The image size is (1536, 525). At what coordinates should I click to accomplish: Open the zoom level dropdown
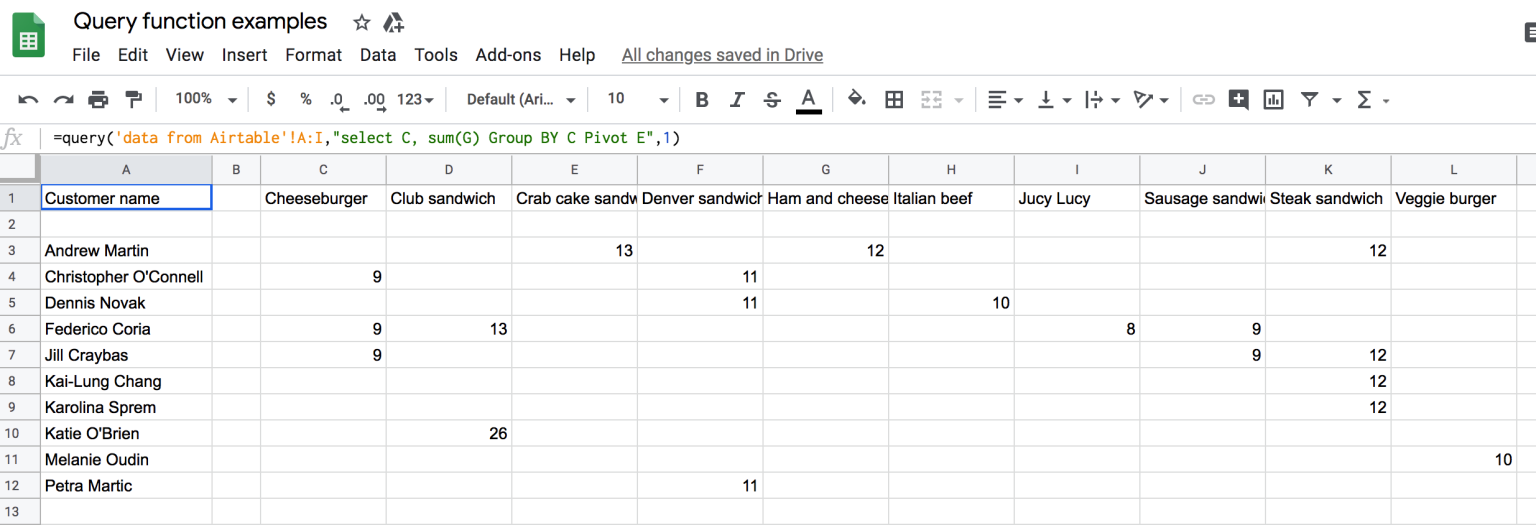click(206, 99)
